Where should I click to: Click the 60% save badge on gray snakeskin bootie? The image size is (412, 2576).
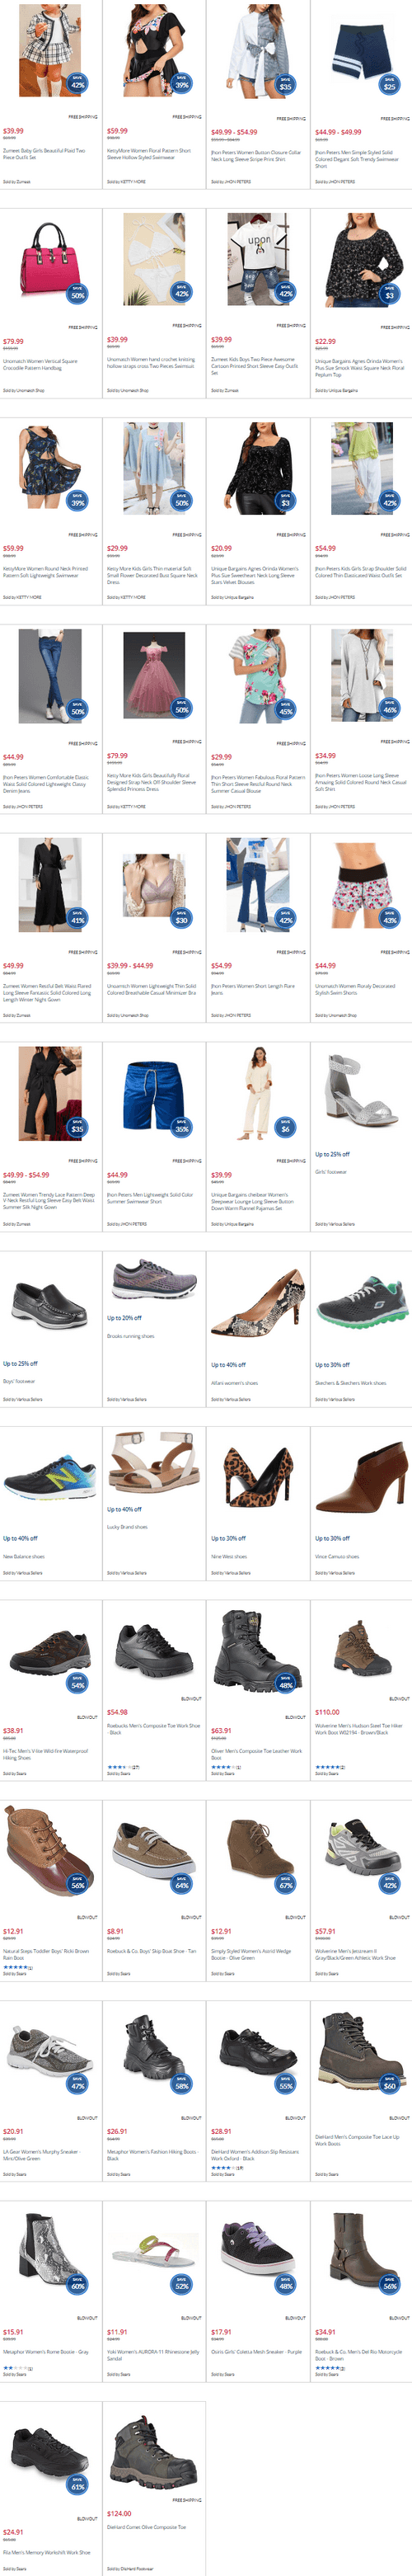(x=77, y=2285)
